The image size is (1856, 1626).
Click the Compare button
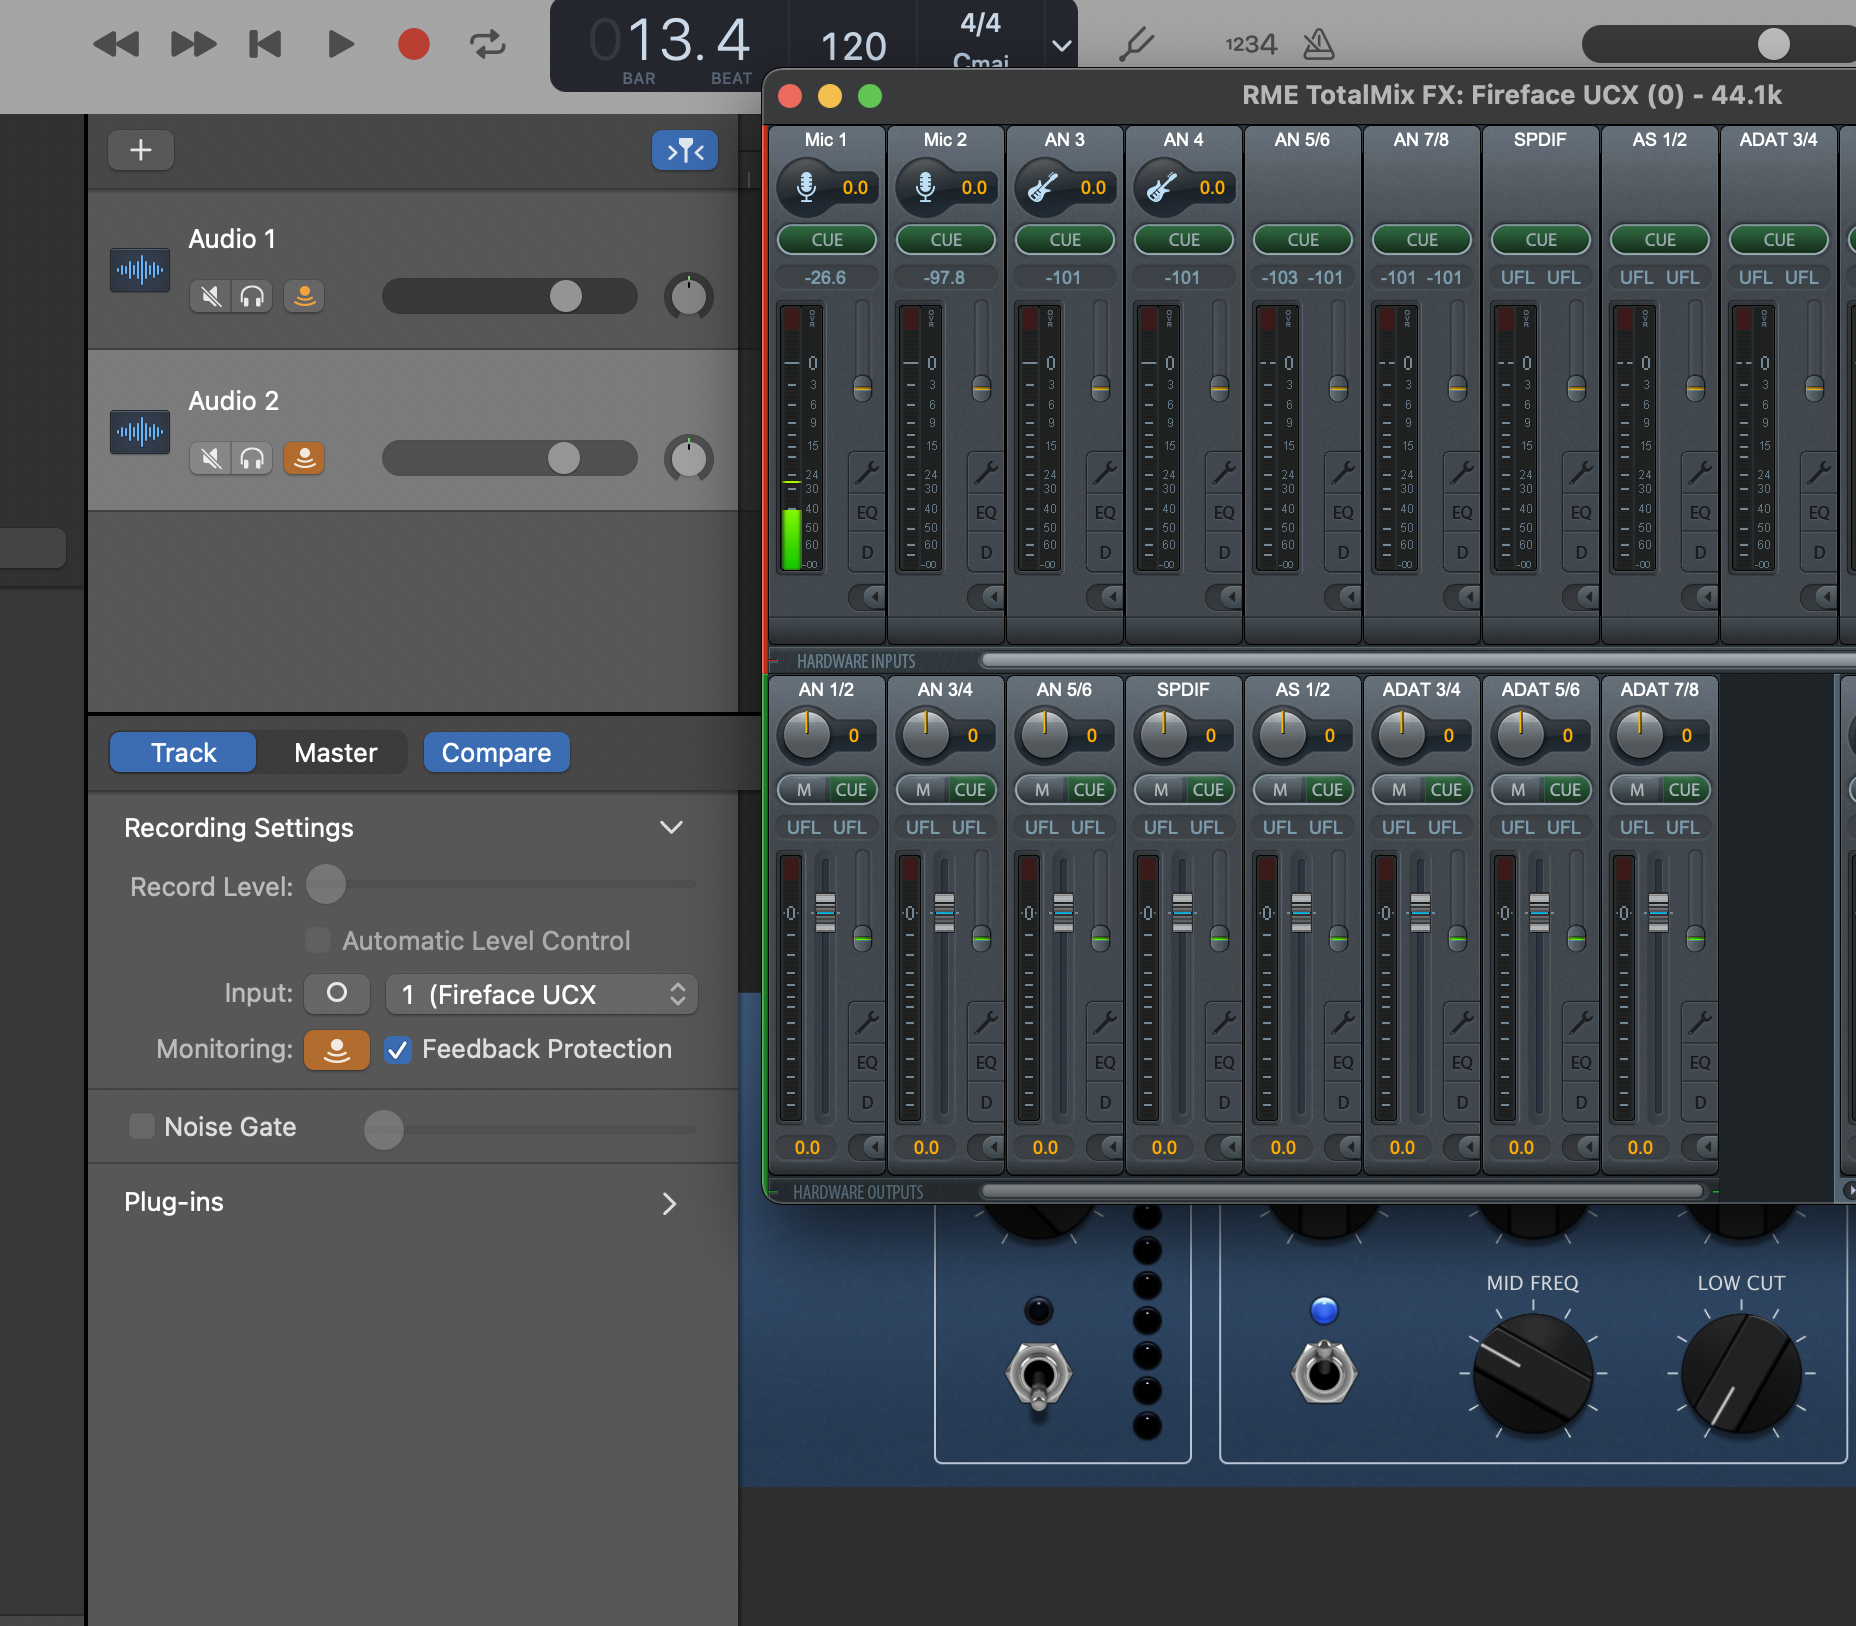tap(496, 752)
